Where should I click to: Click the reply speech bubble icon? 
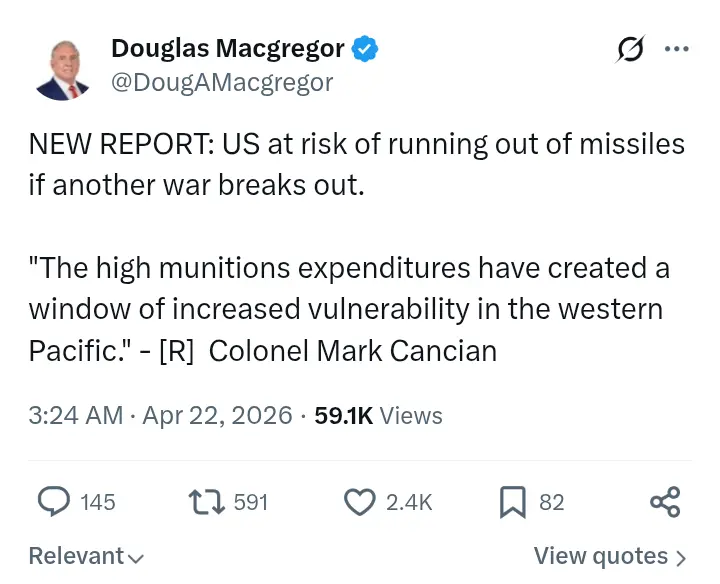pos(53,502)
